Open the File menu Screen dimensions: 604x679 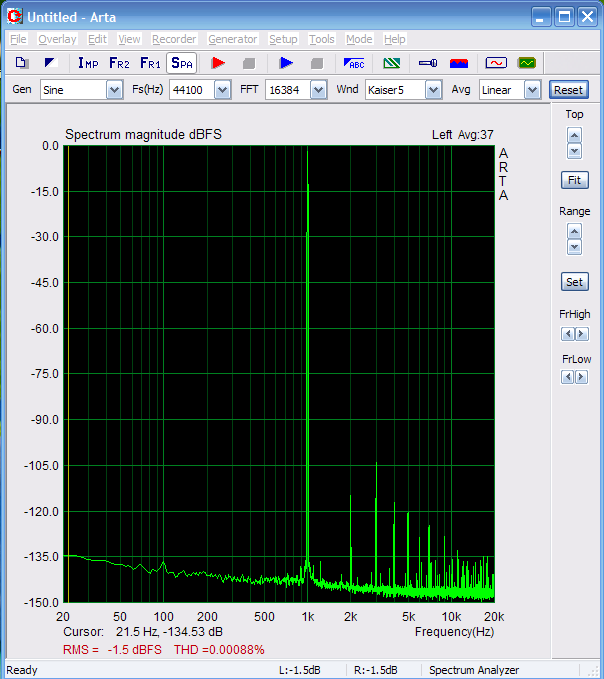(18, 39)
